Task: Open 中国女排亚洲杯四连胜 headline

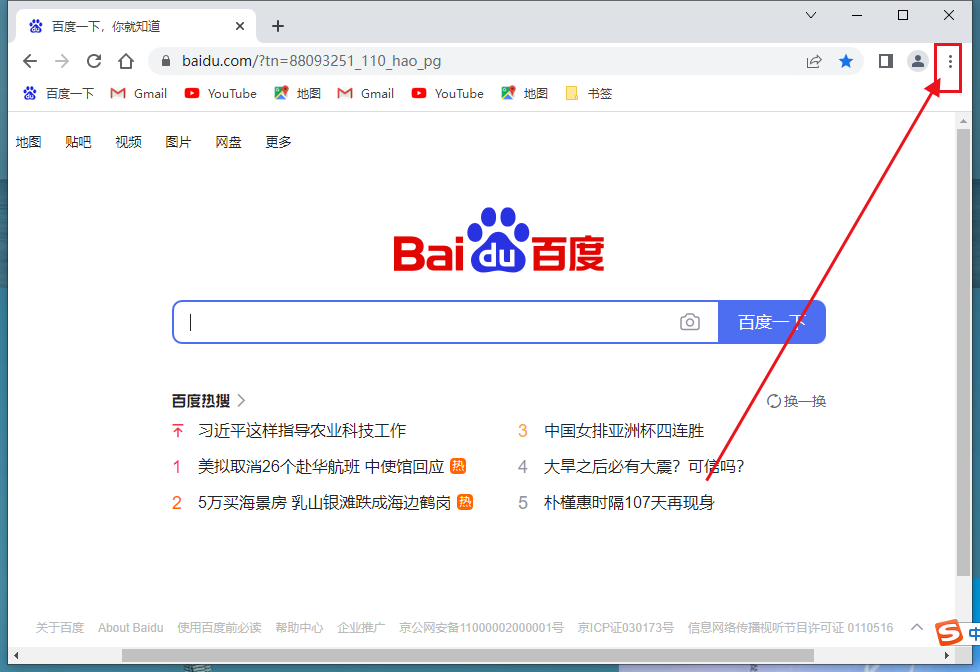Action: 624,431
